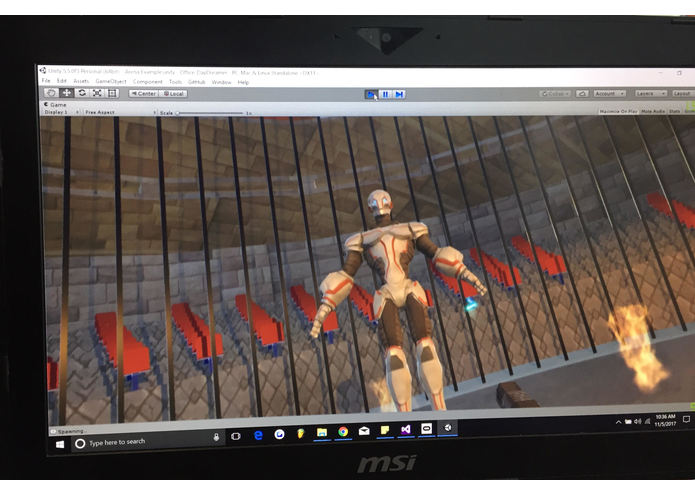This screenshot has width=695, height=494.
Task: Open the Cloud services button
Action: 582,93
